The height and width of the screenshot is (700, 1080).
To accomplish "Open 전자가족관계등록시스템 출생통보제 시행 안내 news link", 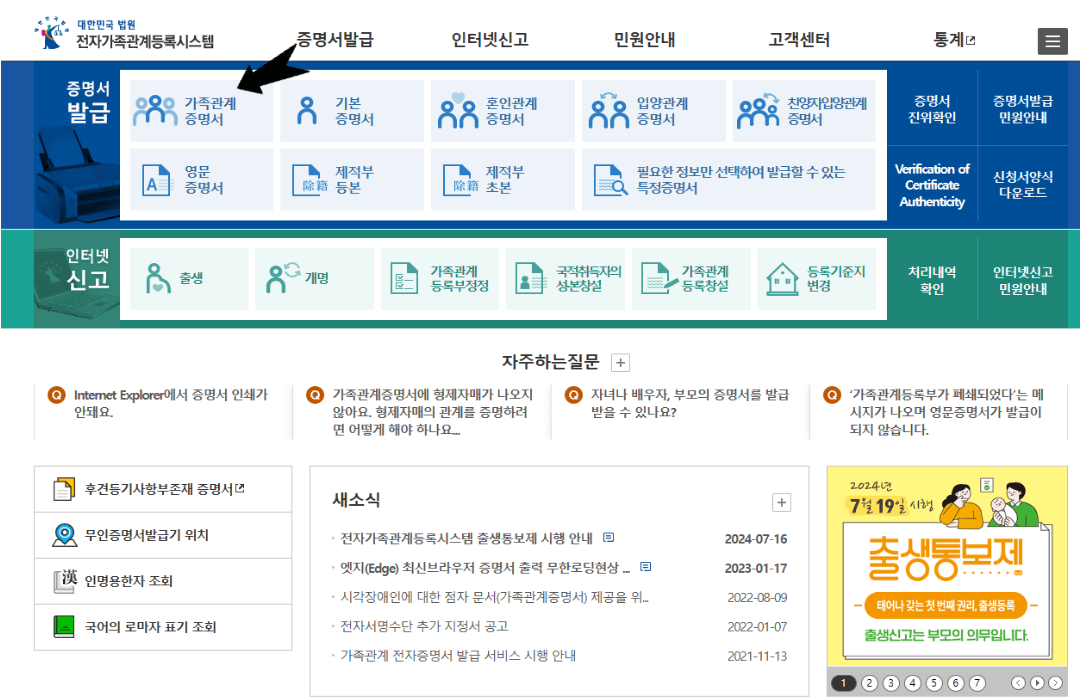I will (468, 538).
